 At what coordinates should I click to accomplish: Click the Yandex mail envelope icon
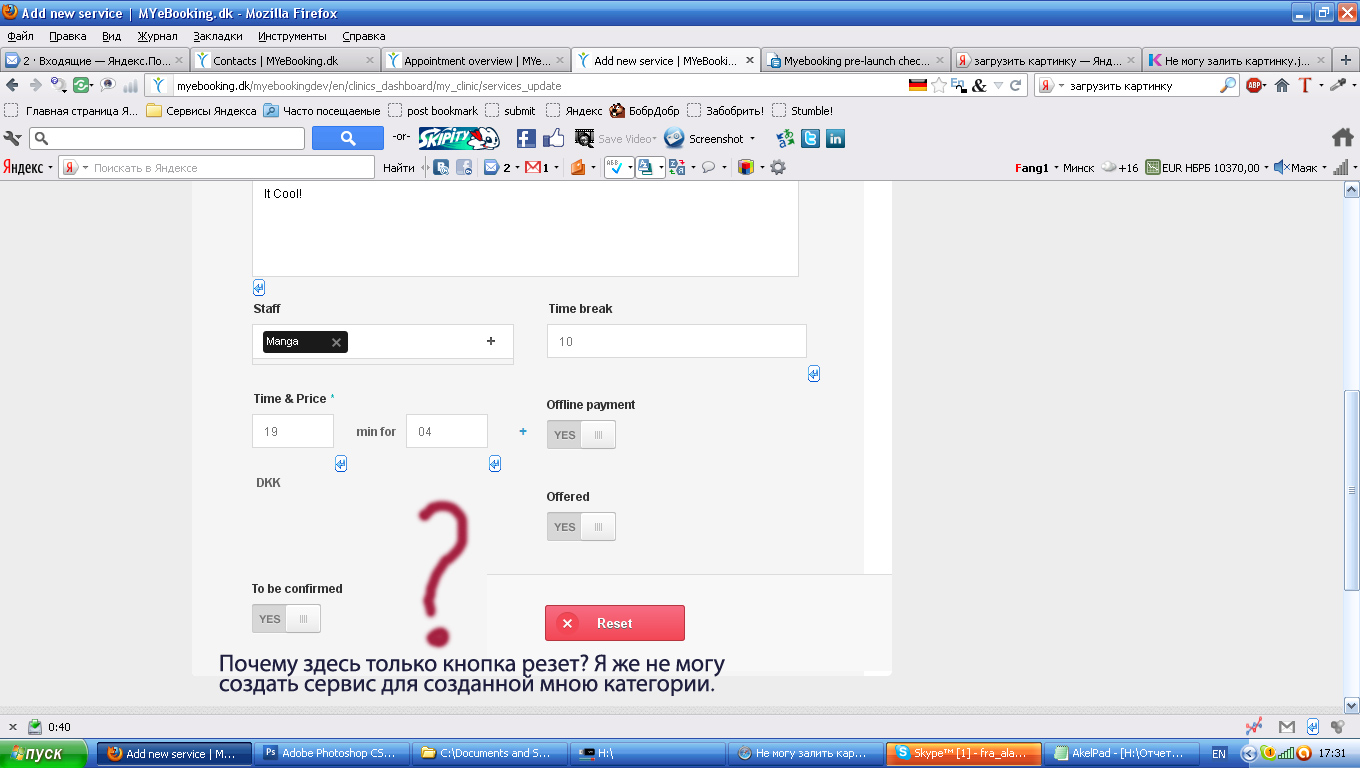pos(491,167)
